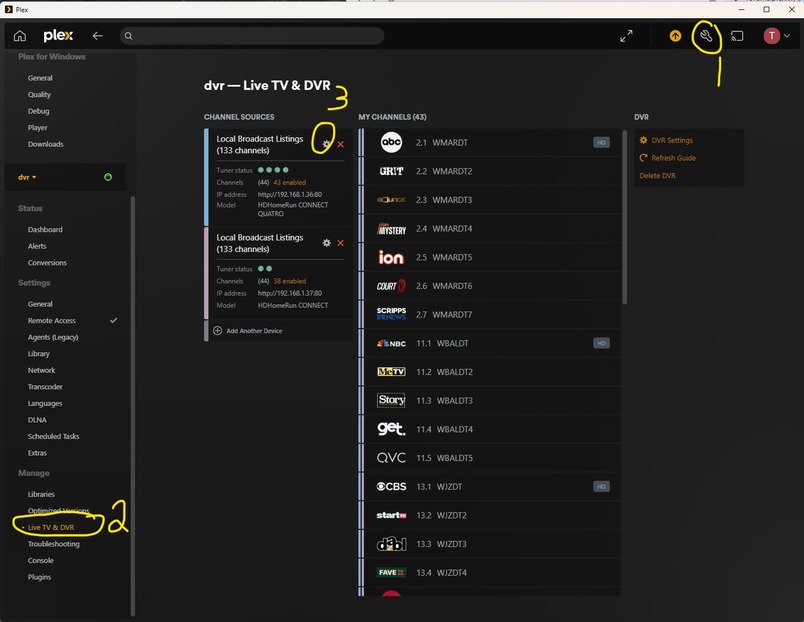This screenshot has height=622, width=804.
Task: Open the Dashboard status page
Action: tap(45, 230)
